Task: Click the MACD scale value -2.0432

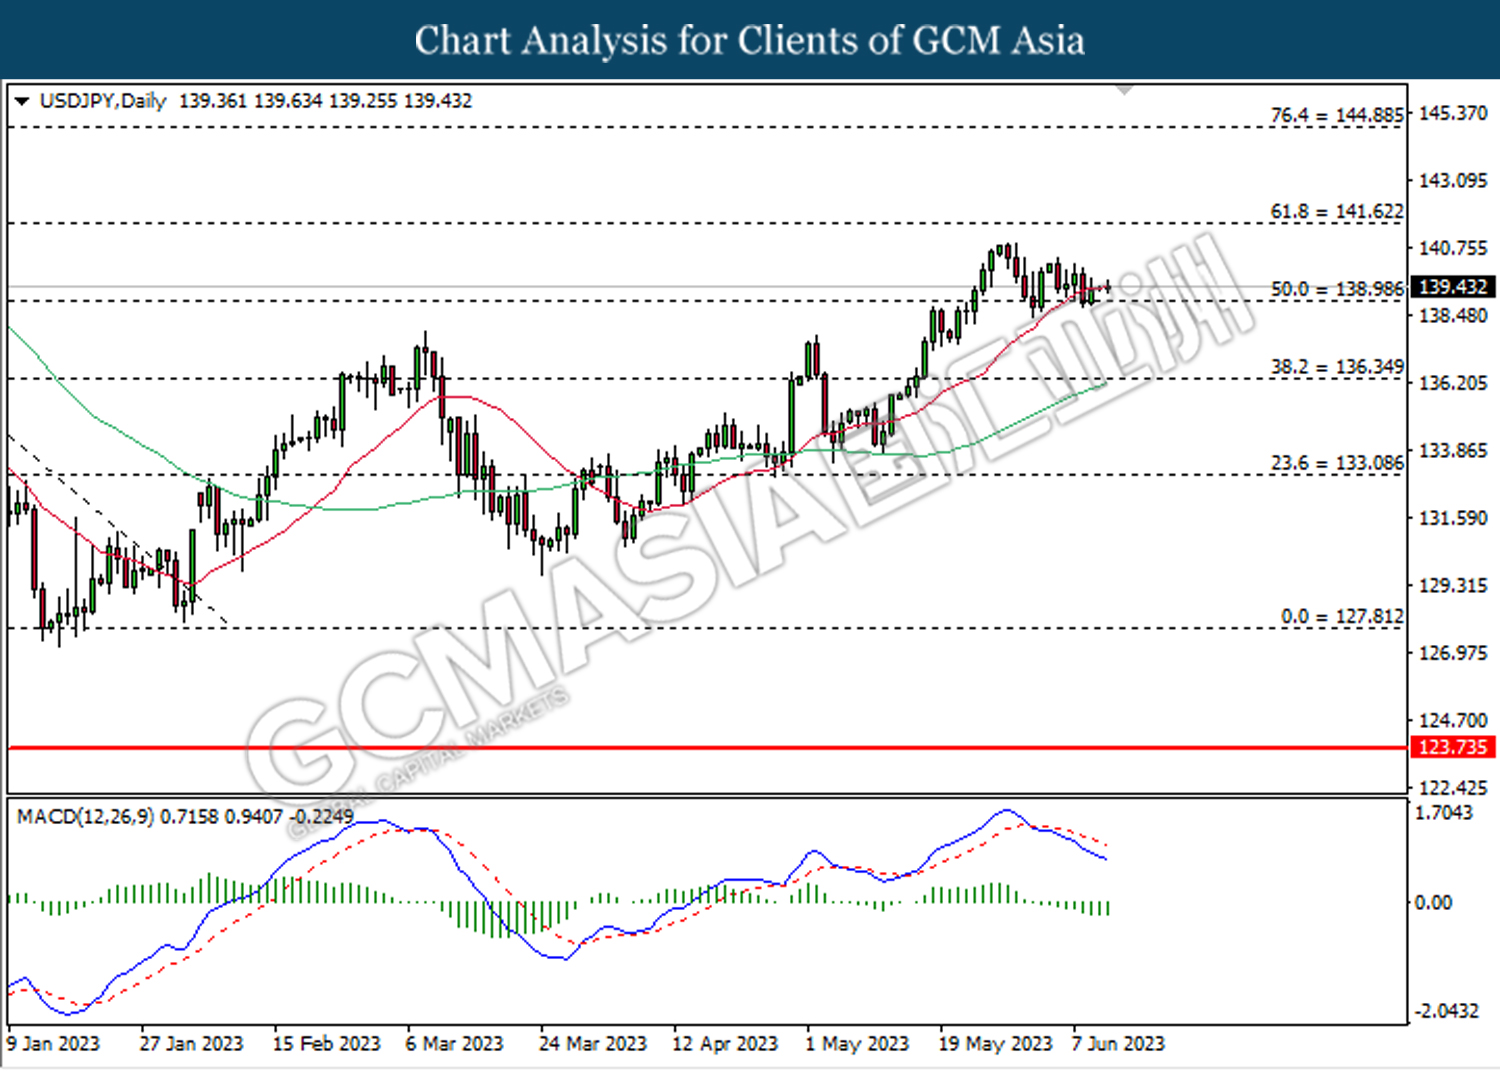Action: click(x=1446, y=1011)
